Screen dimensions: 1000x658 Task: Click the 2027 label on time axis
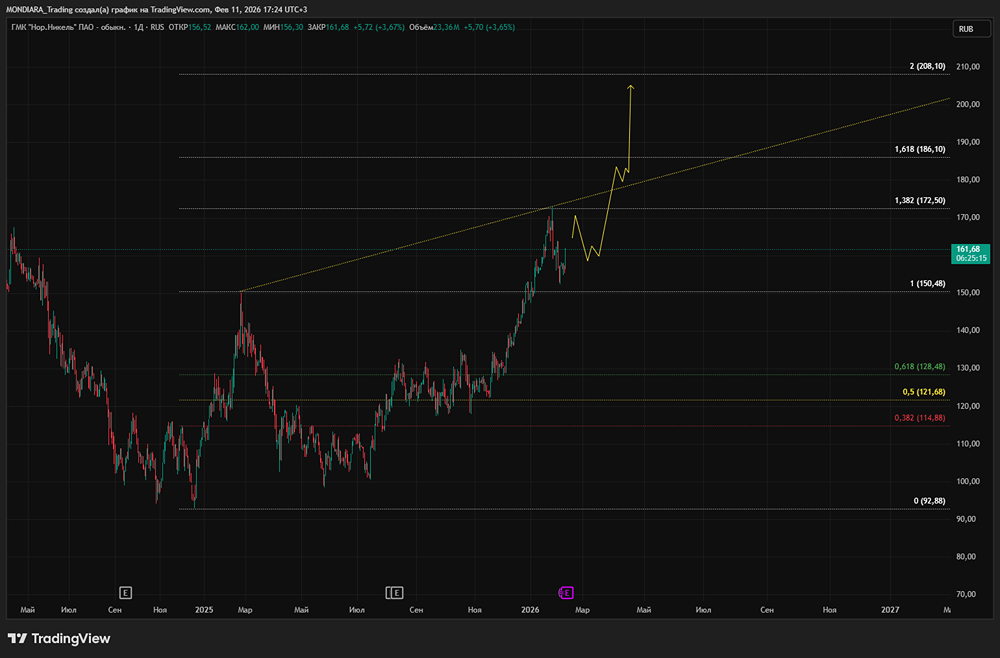tap(890, 610)
